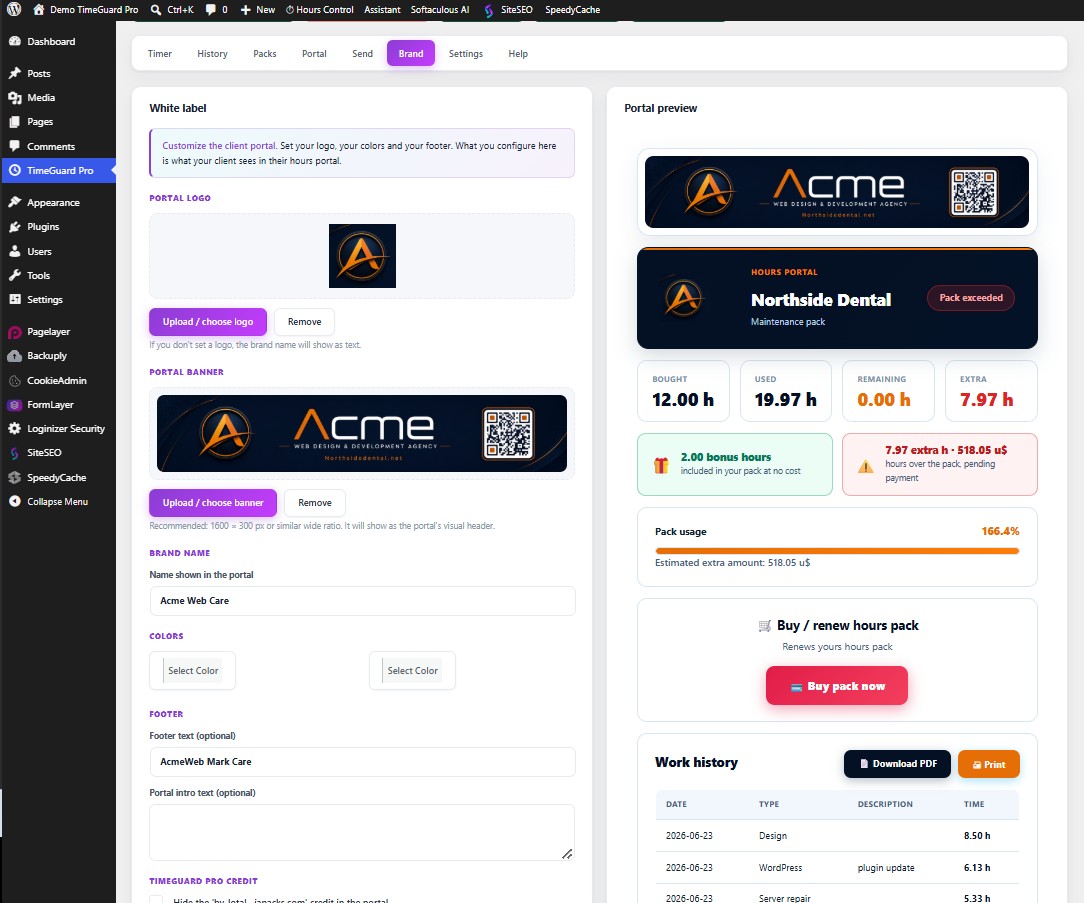Click the WordPress logo in admin bar
Viewport: 1084px width, 903px height.
(14, 10)
